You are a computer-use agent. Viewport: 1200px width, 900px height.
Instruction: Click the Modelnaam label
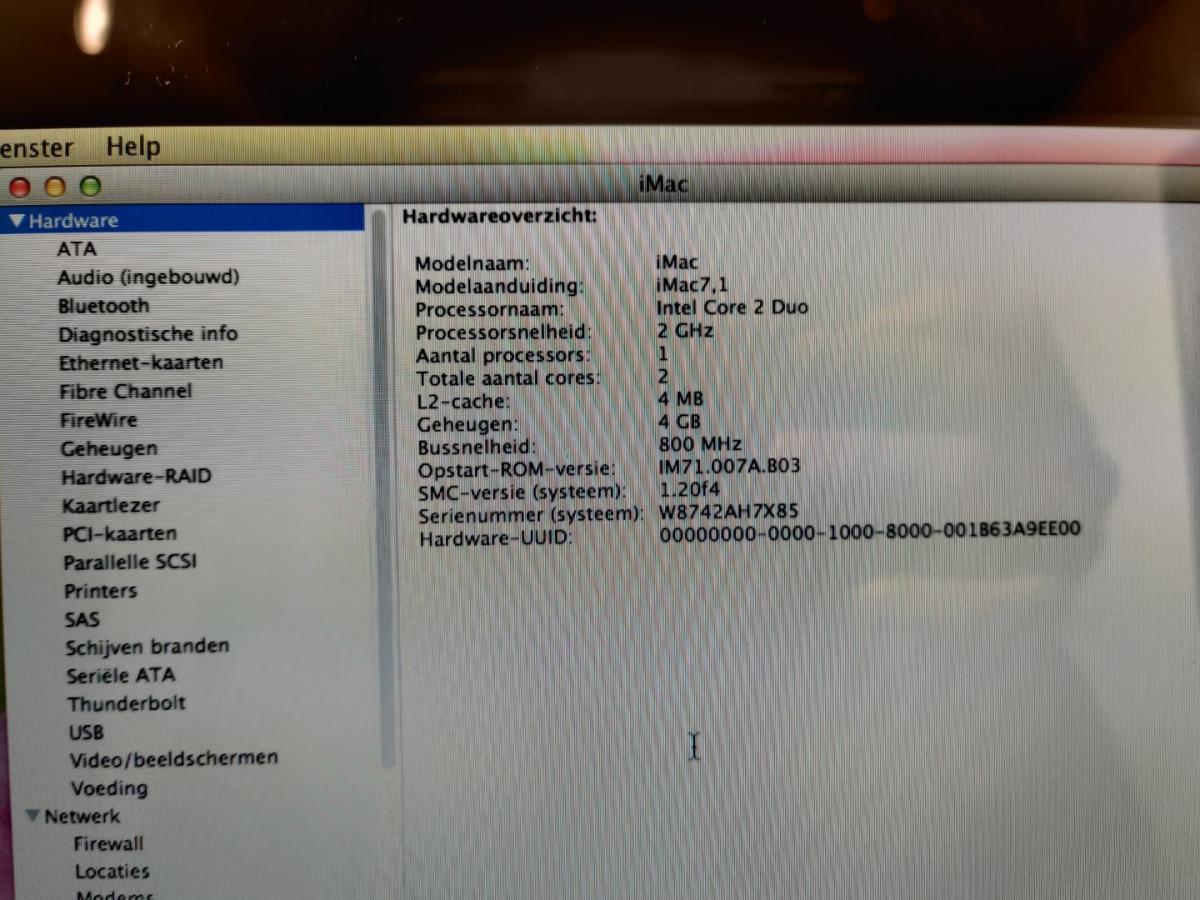pos(471,264)
